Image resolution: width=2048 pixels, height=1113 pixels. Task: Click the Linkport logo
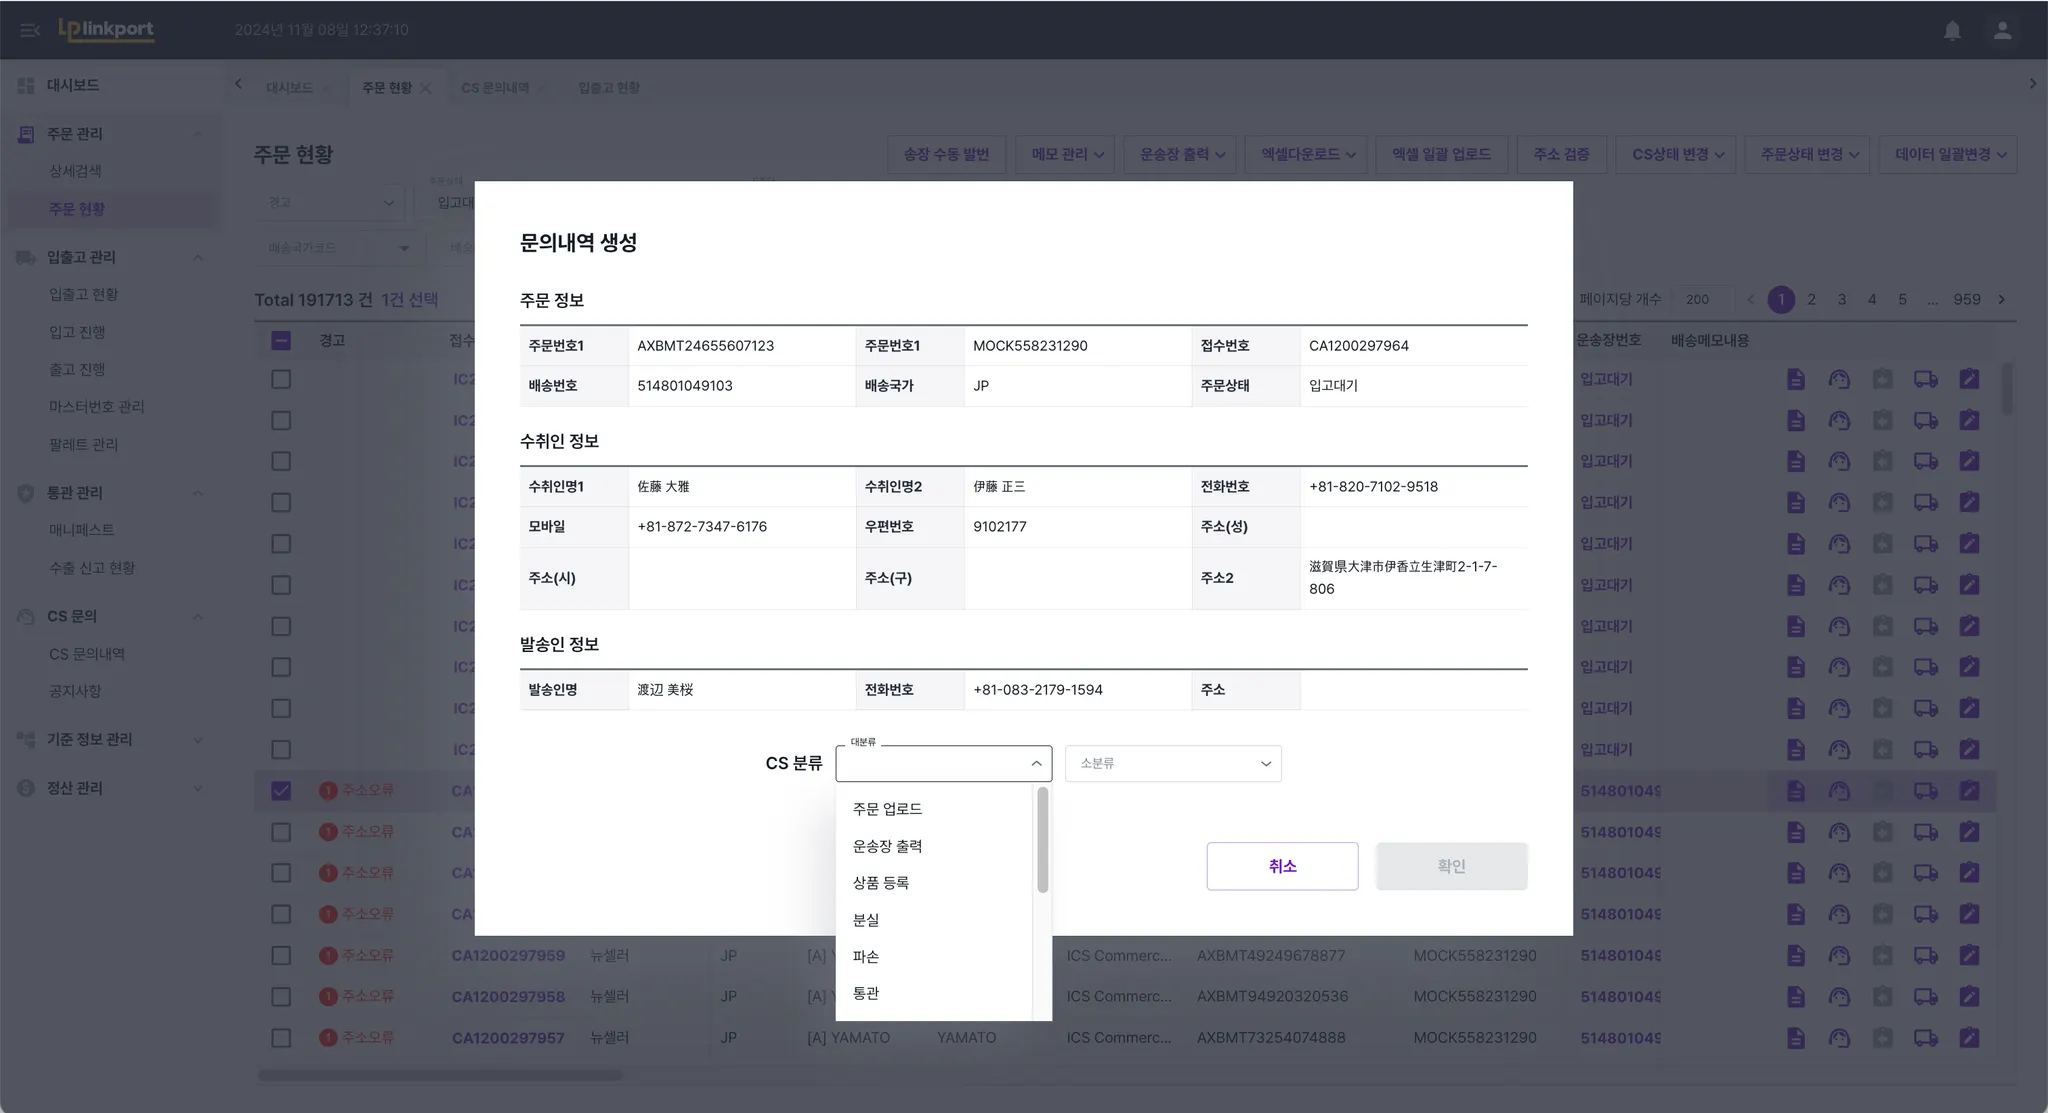(106, 29)
